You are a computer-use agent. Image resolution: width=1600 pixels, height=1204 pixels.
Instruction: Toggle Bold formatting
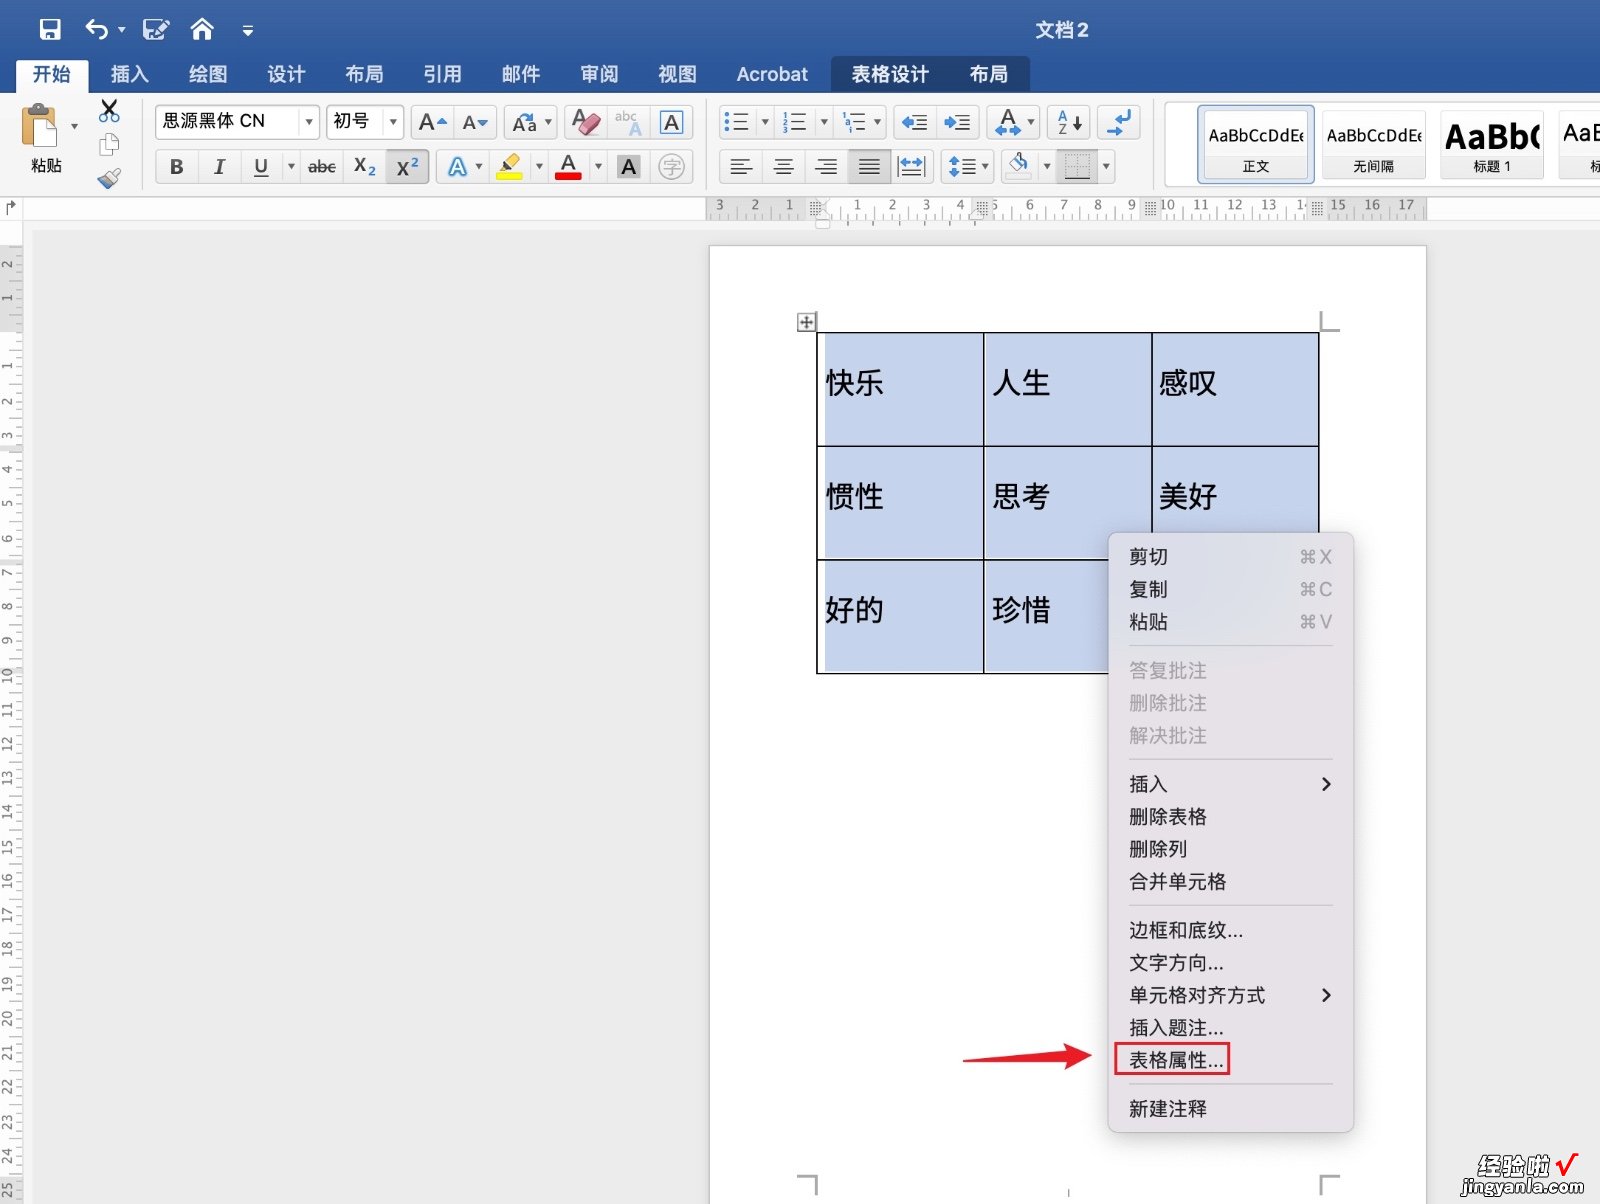tap(177, 167)
